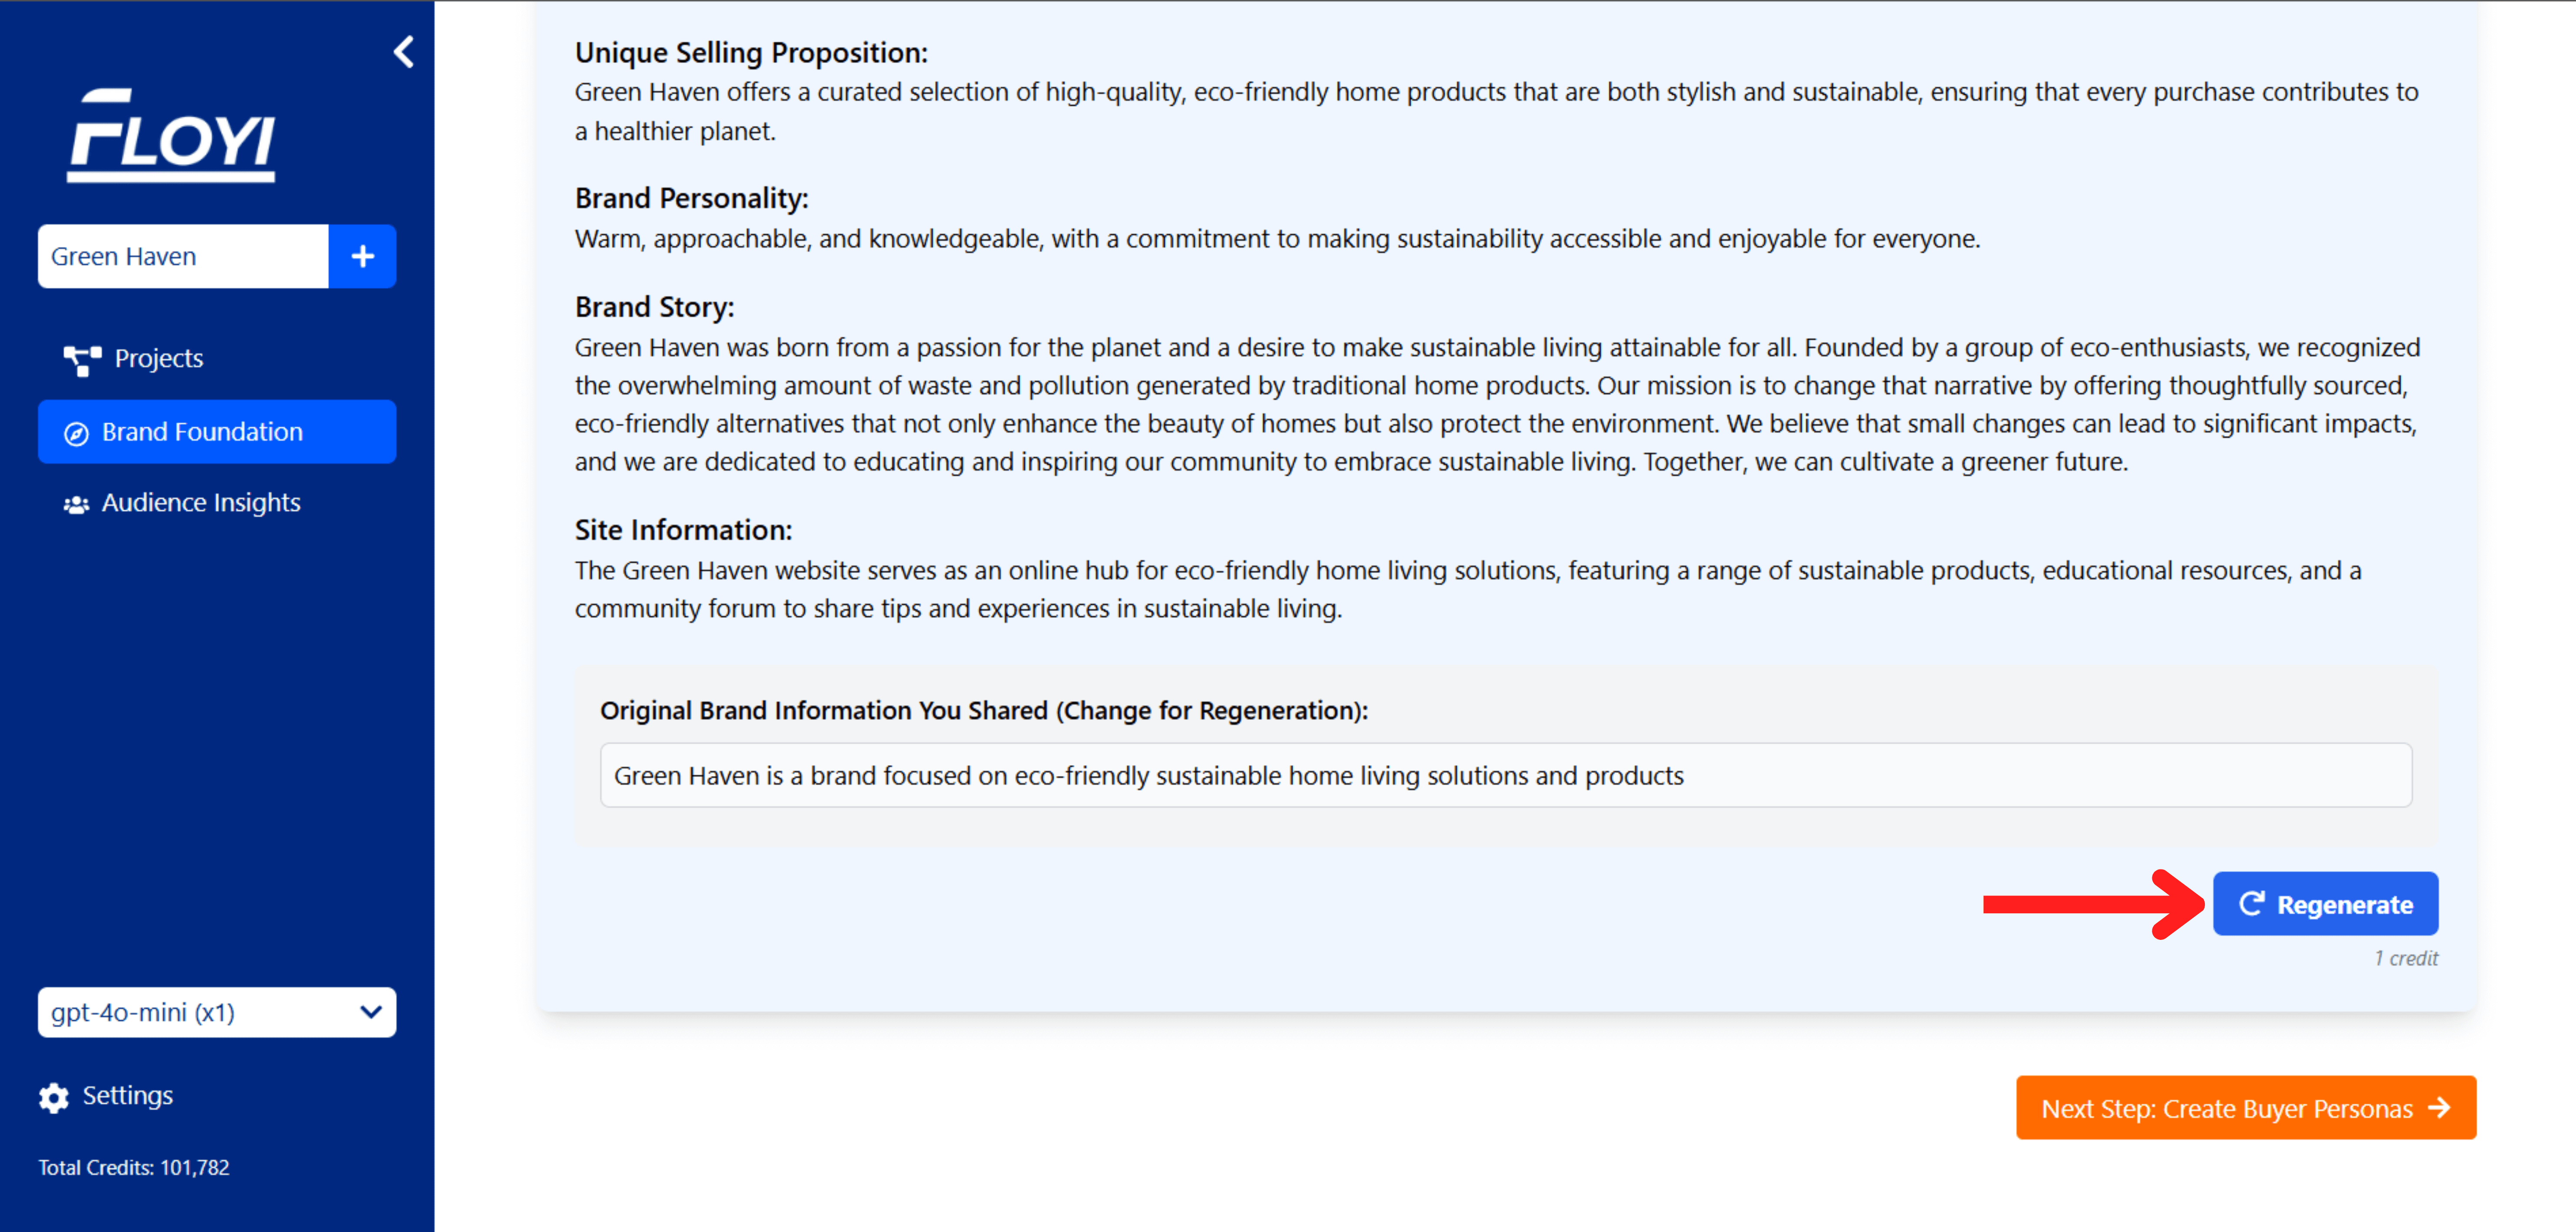Expand the model selector chevron
The width and height of the screenshot is (2576, 1232).
pyautogui.click(x=370, y=1012)
